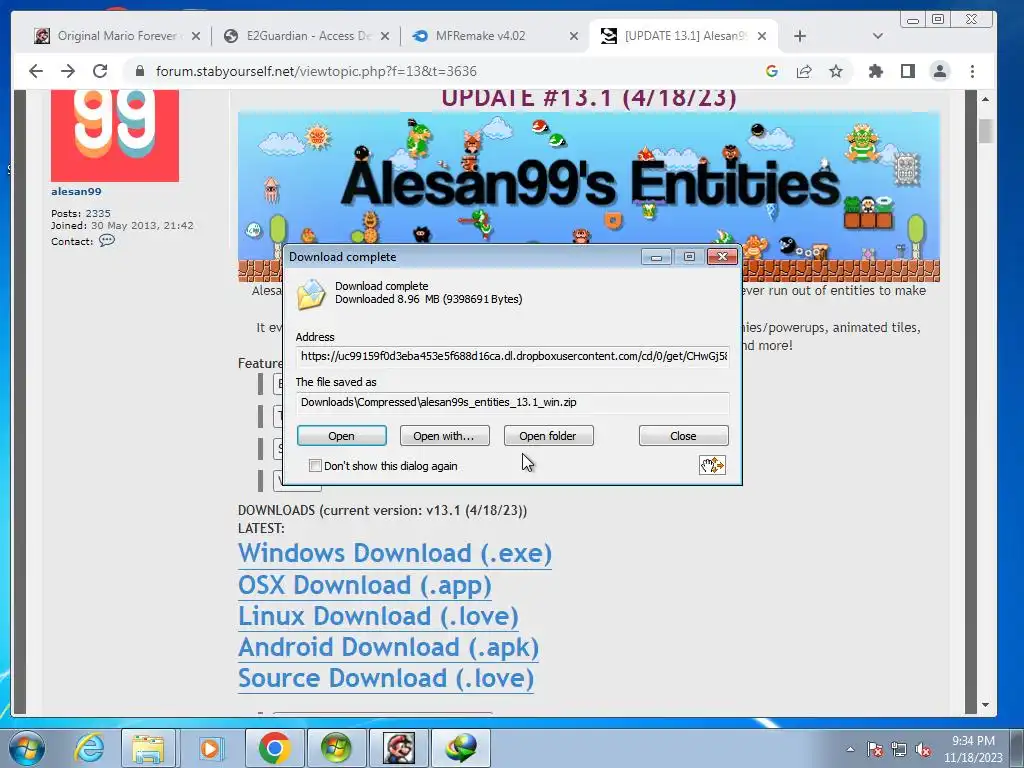Screen dimensions: 1024x768
Task: Open the Chrome profile icon
Action: coord(940,71)
